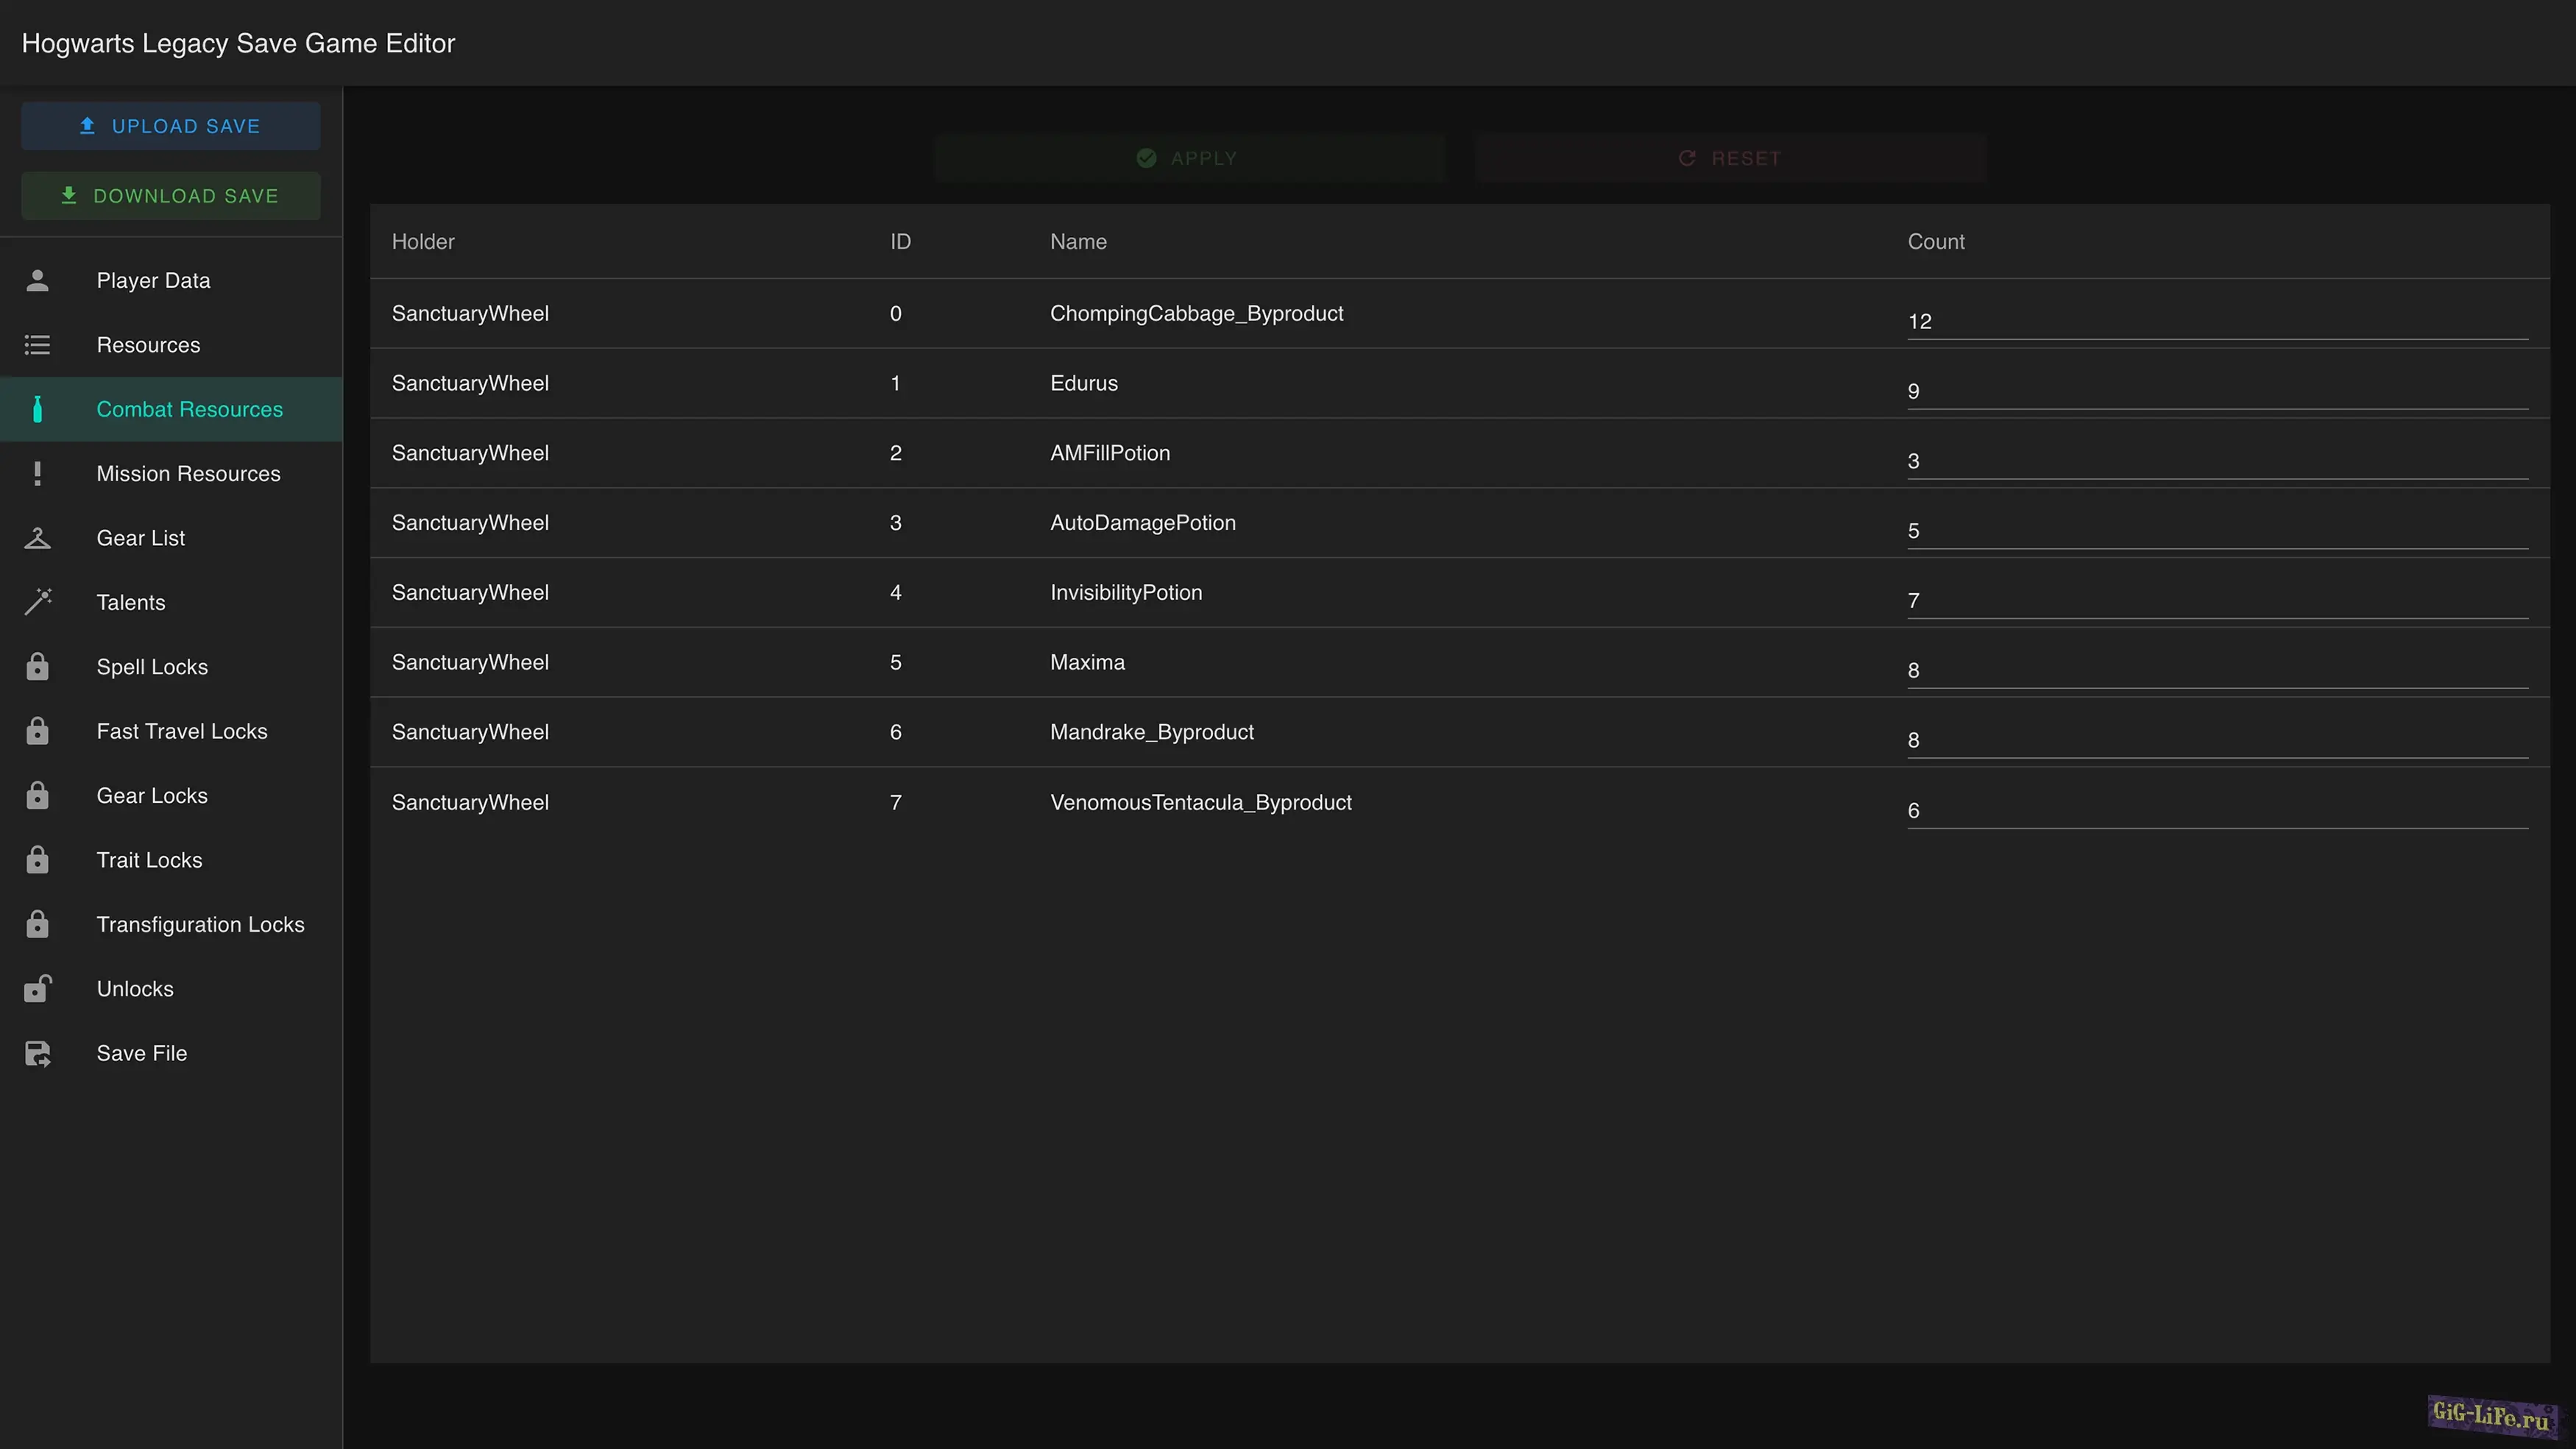Select Gear Locks in the sidebar
Screen dimensions: 2576x1449
(x=152, y=796)
